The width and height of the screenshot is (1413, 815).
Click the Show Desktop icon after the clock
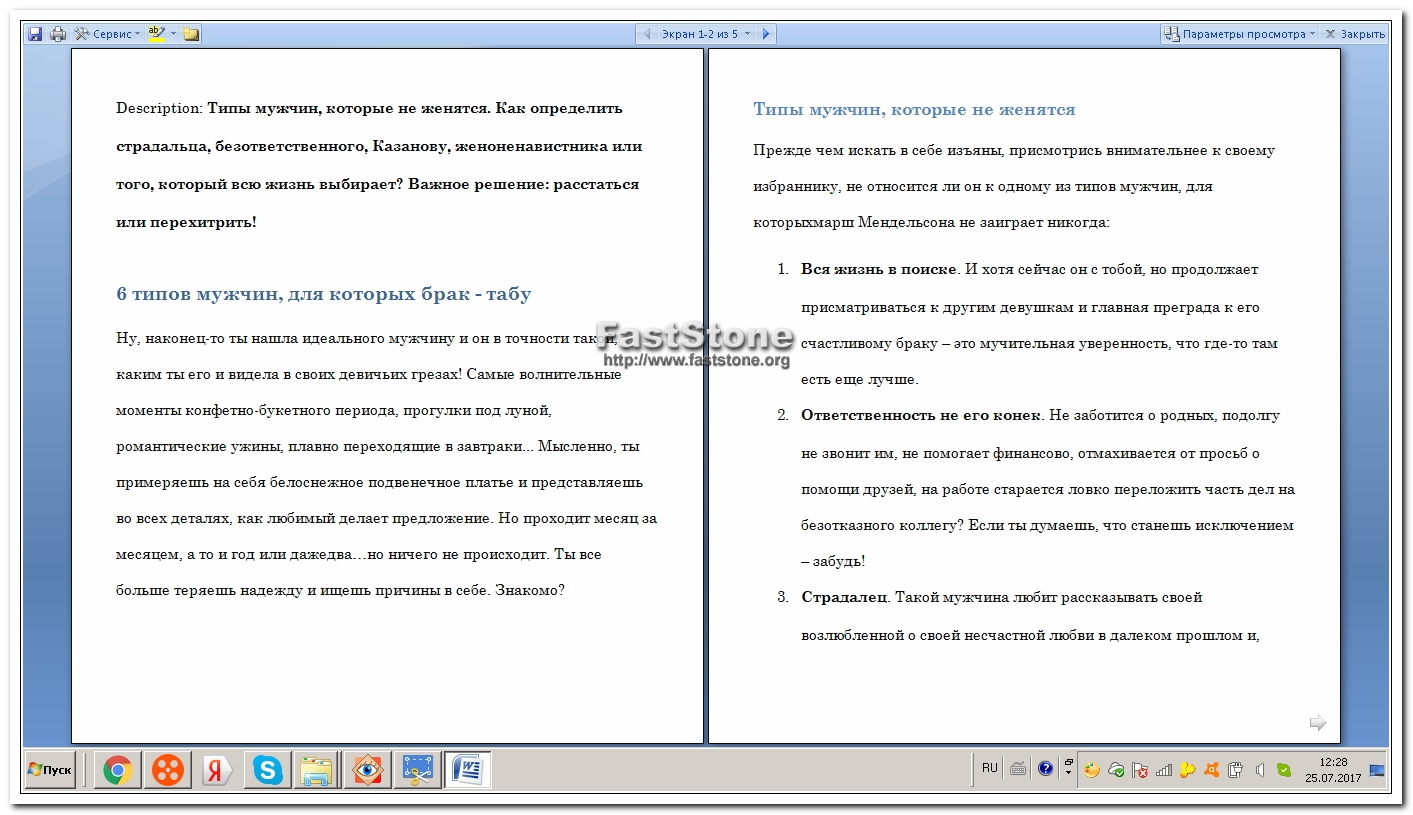[1377, 770]
